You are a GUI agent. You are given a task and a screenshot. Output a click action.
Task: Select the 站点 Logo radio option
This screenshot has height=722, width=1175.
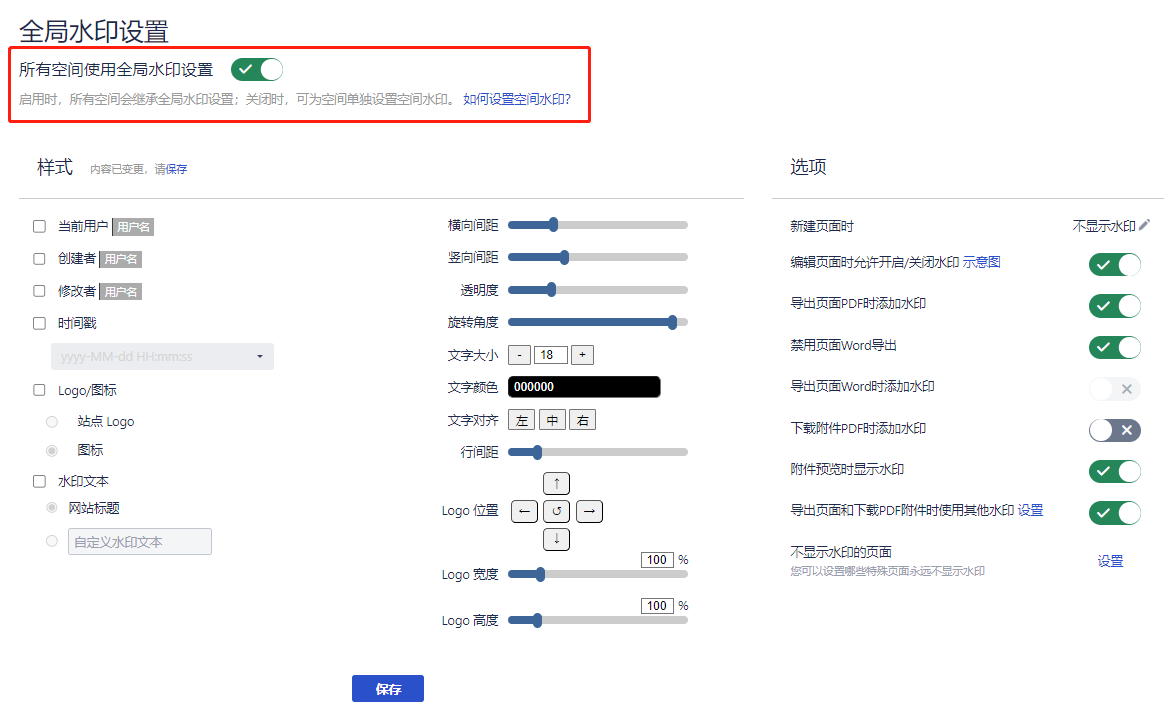pos(52,422)
